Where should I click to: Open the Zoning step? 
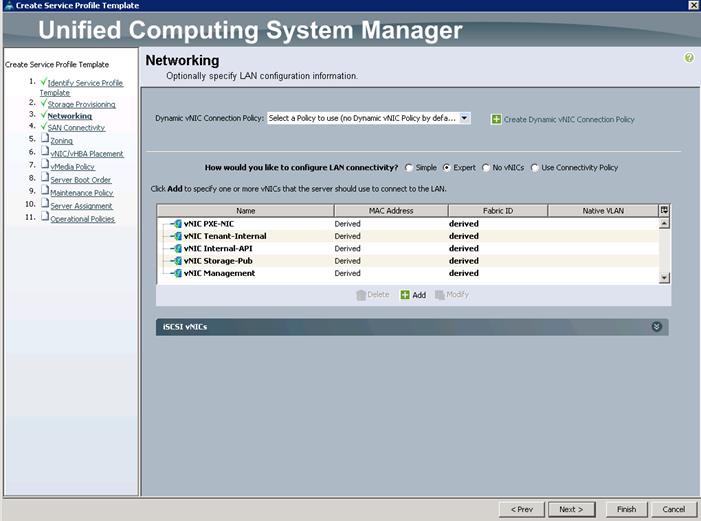pos(61,140)
